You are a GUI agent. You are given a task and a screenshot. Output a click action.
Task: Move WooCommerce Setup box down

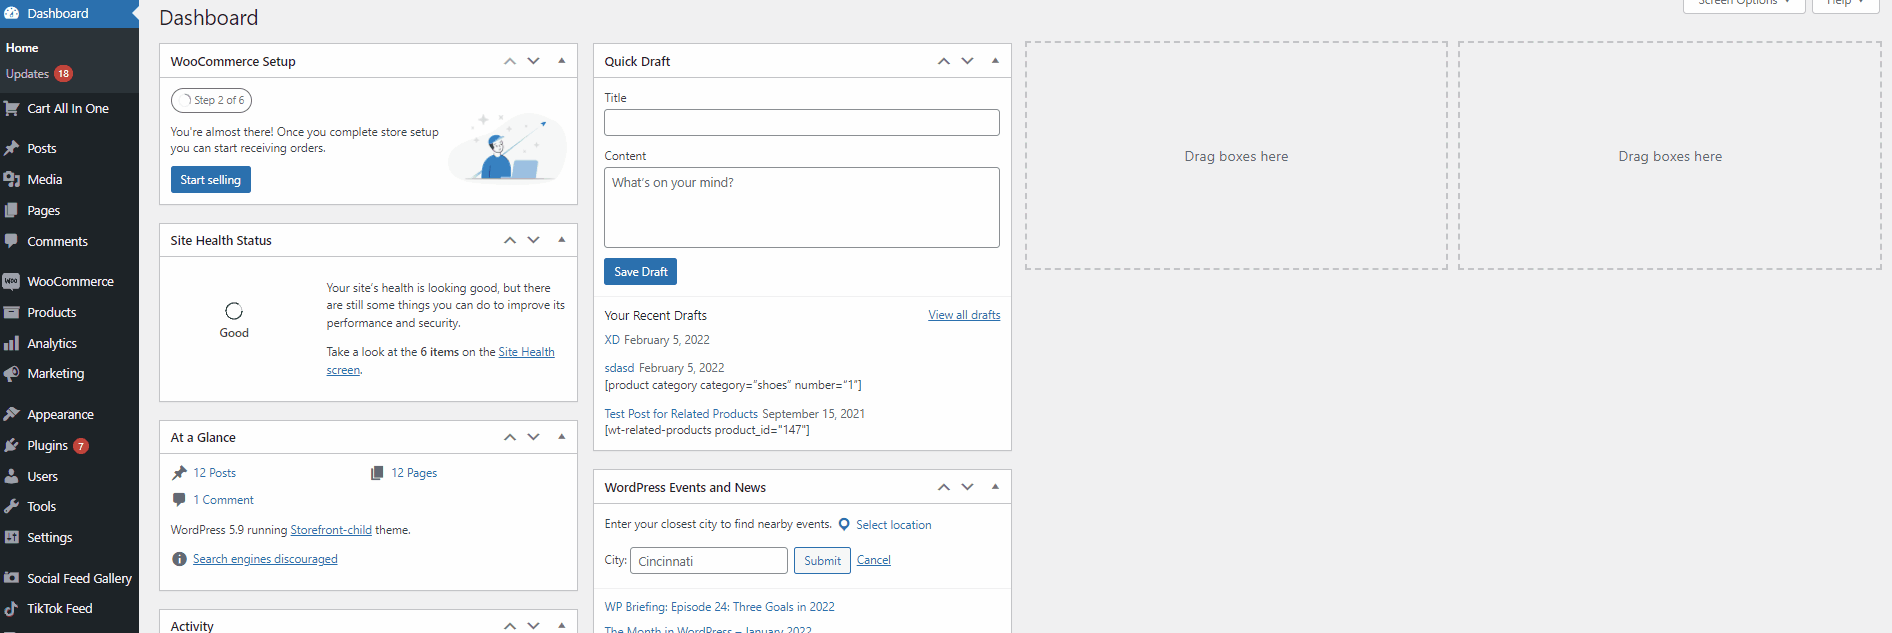tap(534, 61)
